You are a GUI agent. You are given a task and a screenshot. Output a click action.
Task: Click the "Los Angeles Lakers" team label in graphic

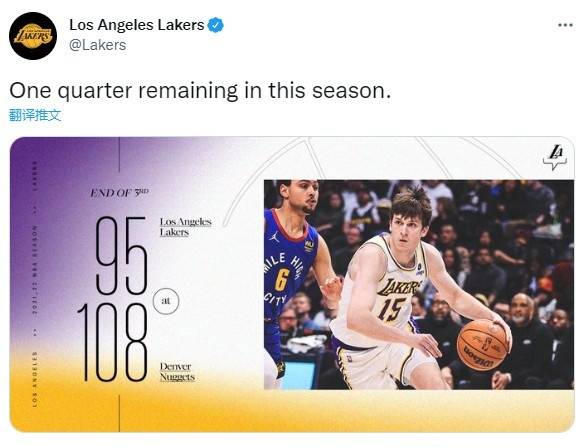click(185, 227)
